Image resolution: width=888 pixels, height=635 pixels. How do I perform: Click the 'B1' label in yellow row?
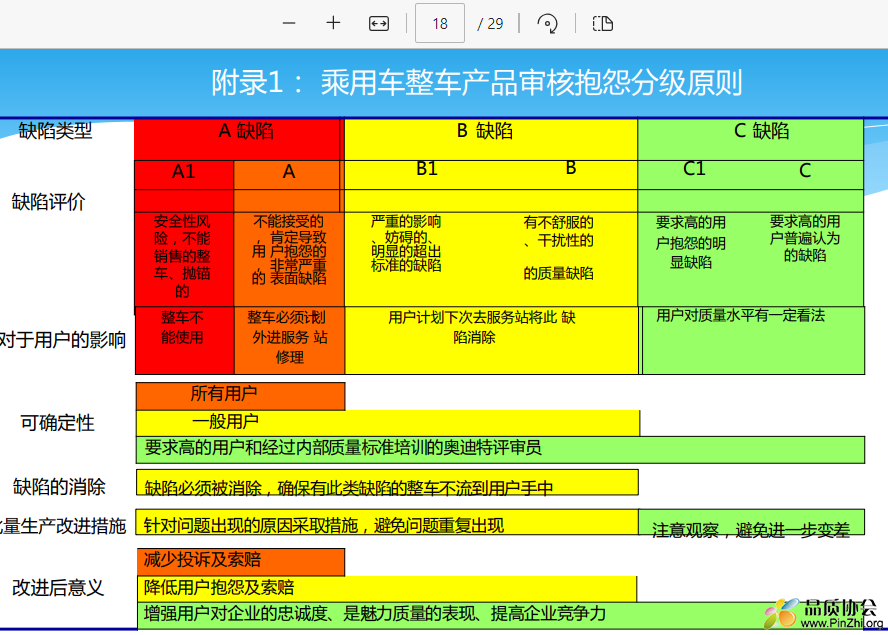click(x=427, y=169)
